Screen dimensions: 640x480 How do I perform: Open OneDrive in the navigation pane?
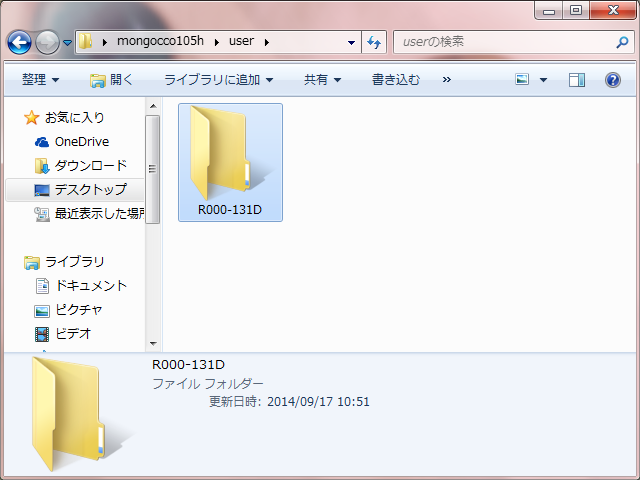81,141
